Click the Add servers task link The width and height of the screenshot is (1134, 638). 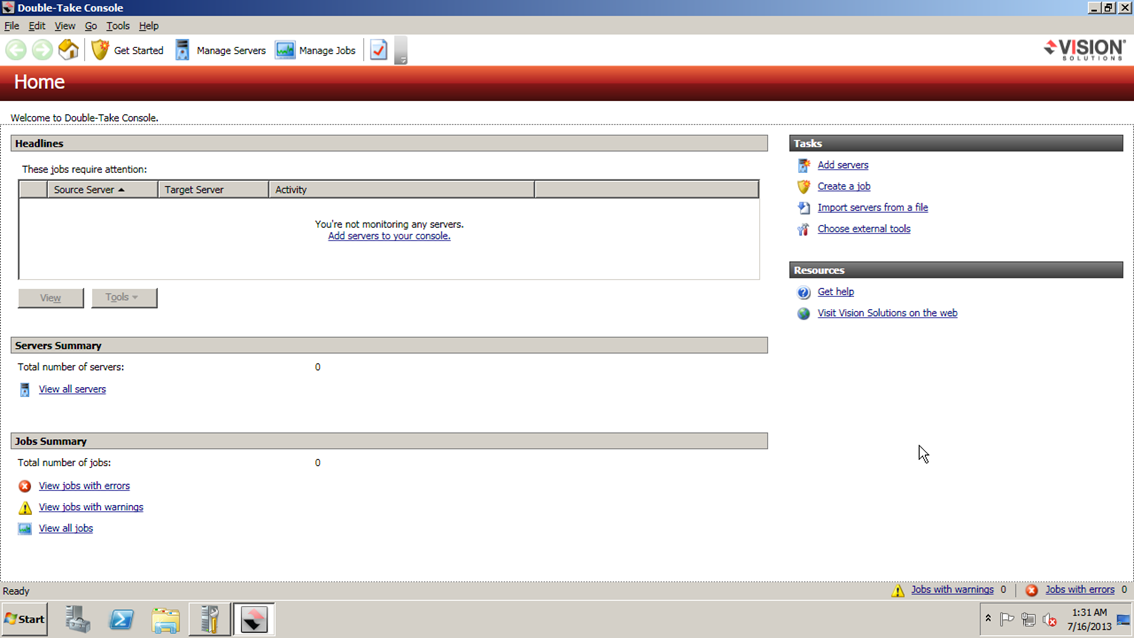click(843, 166)
